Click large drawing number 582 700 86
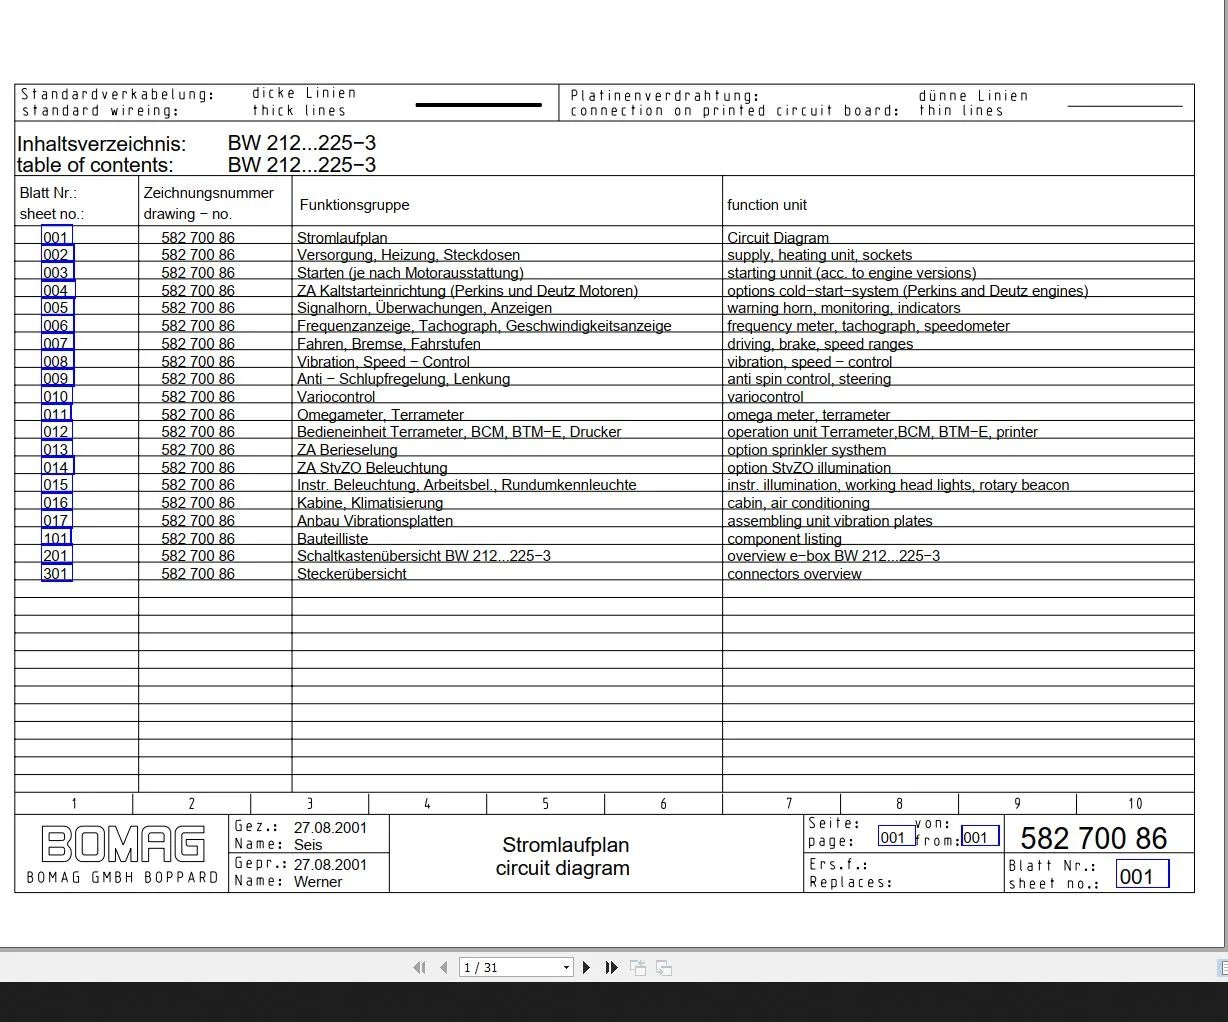The width and height of the screenshot is (1228, 1022). [1094, 838]
